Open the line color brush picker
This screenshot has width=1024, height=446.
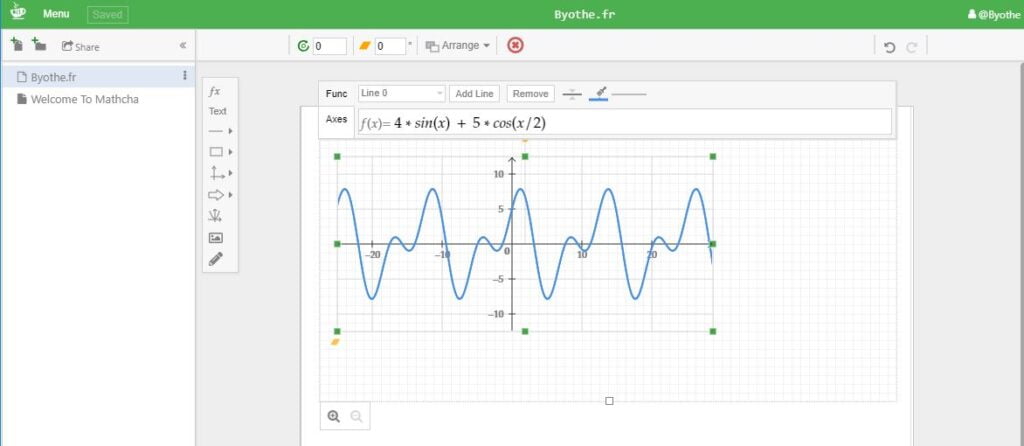pyautogui.click(x=599, y=93)
